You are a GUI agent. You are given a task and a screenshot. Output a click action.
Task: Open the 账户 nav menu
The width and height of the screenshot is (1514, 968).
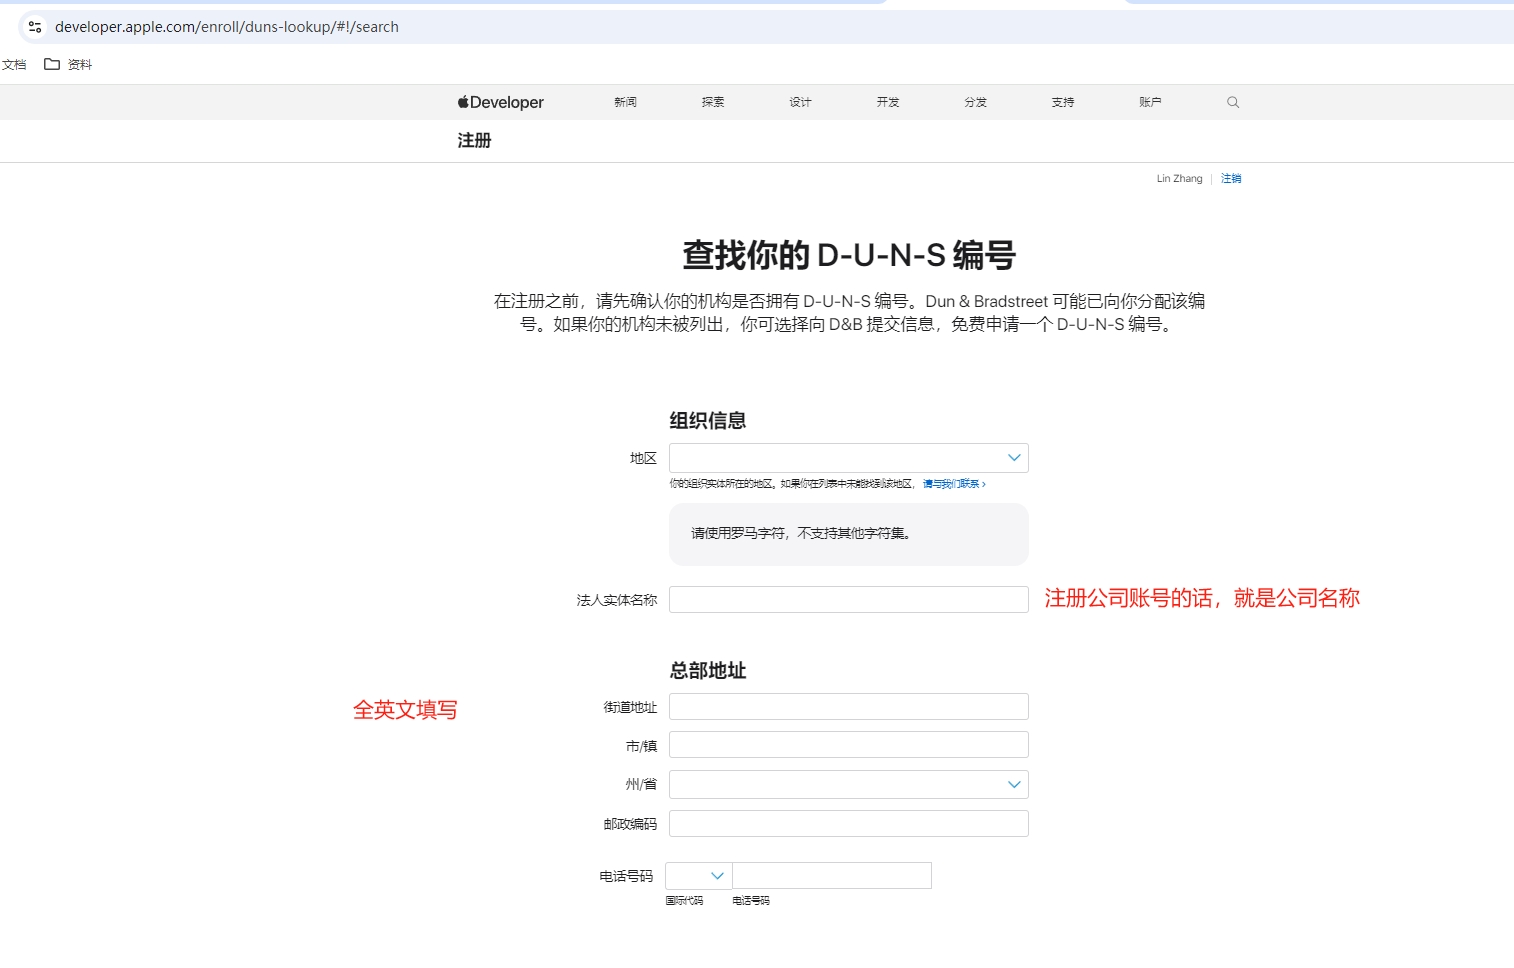pyautogui.click(x=1150, y=102)
